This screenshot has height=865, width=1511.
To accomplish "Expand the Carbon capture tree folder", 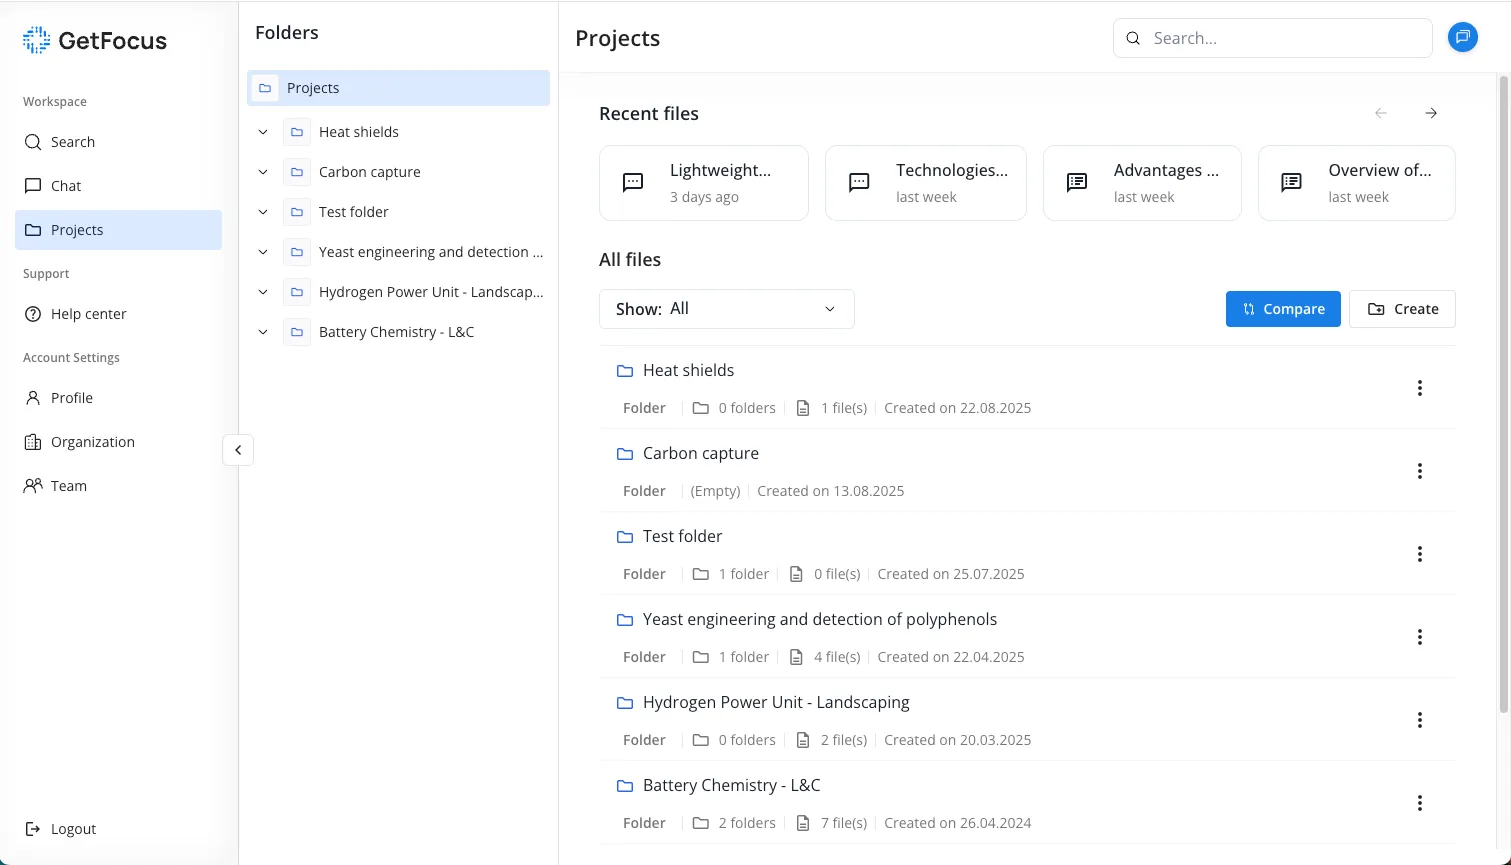I will click(263, 172).
